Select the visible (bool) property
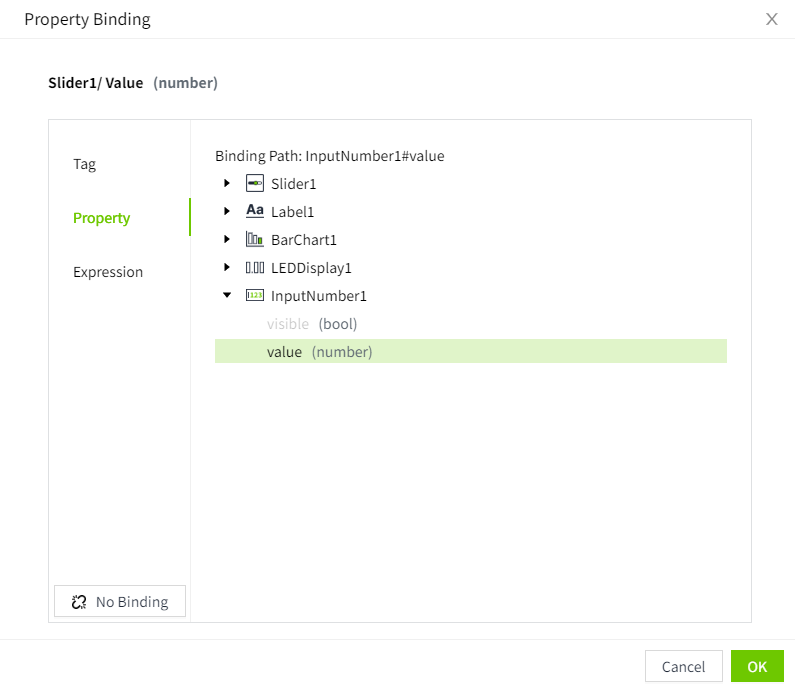Image resolution: width=795 pixels, height=685 pixels. (x=311, y=324)
